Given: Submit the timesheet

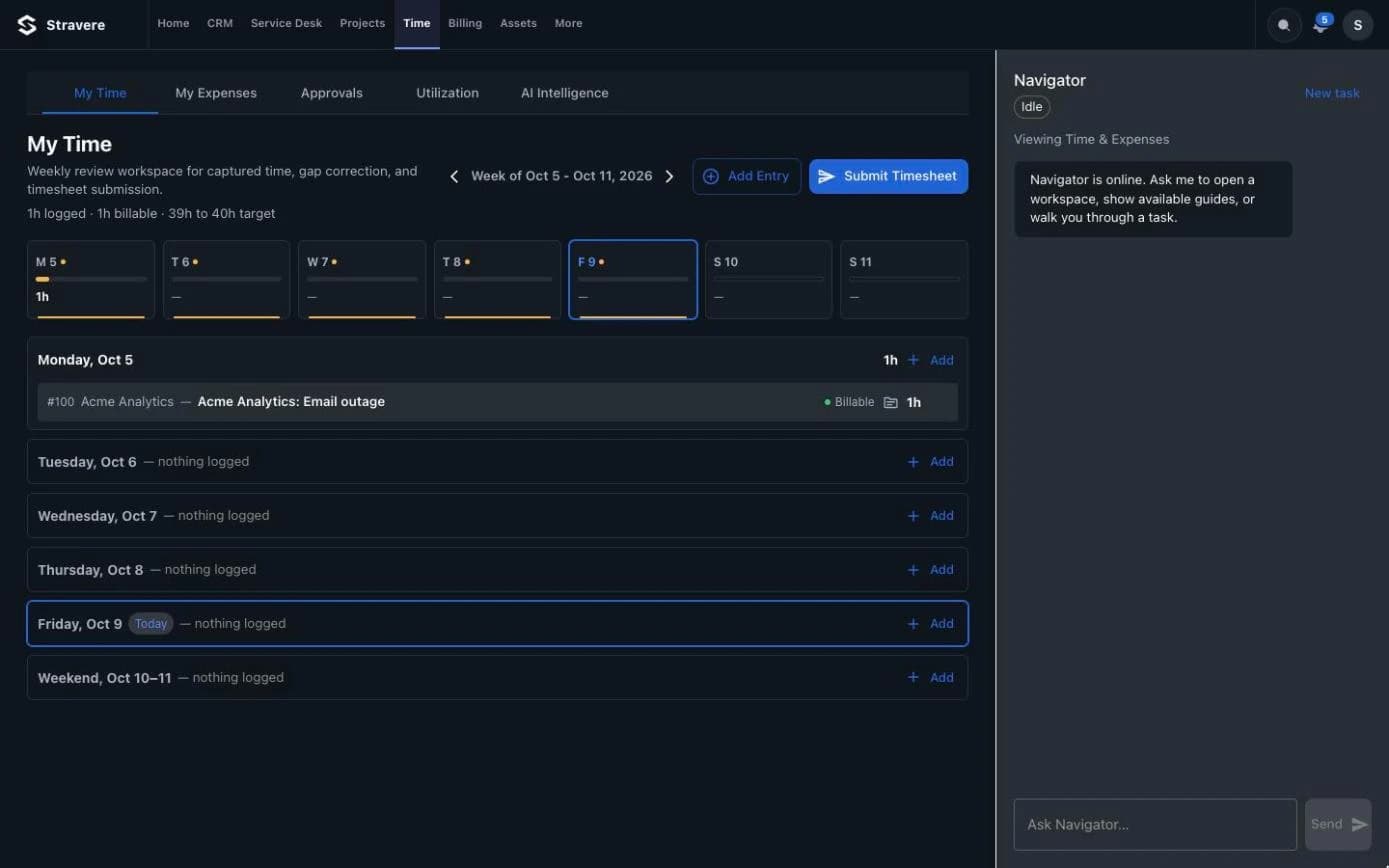Looking at the screenshot, I should tap(888, 176).
